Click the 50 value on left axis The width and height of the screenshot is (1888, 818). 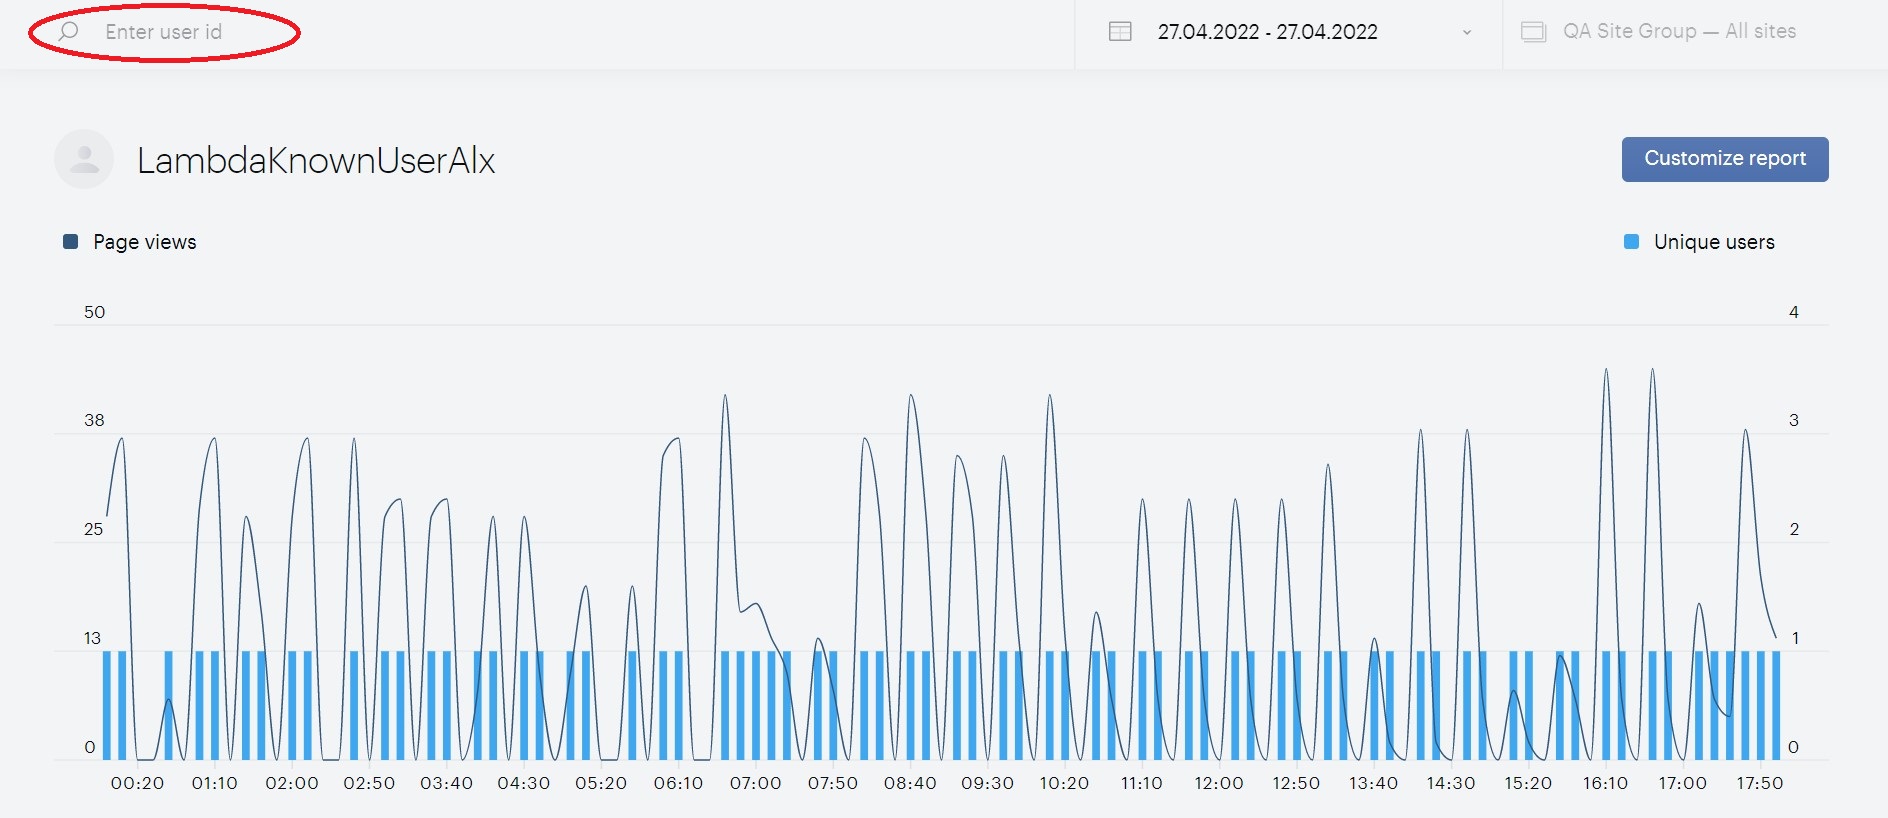[94, 312]
